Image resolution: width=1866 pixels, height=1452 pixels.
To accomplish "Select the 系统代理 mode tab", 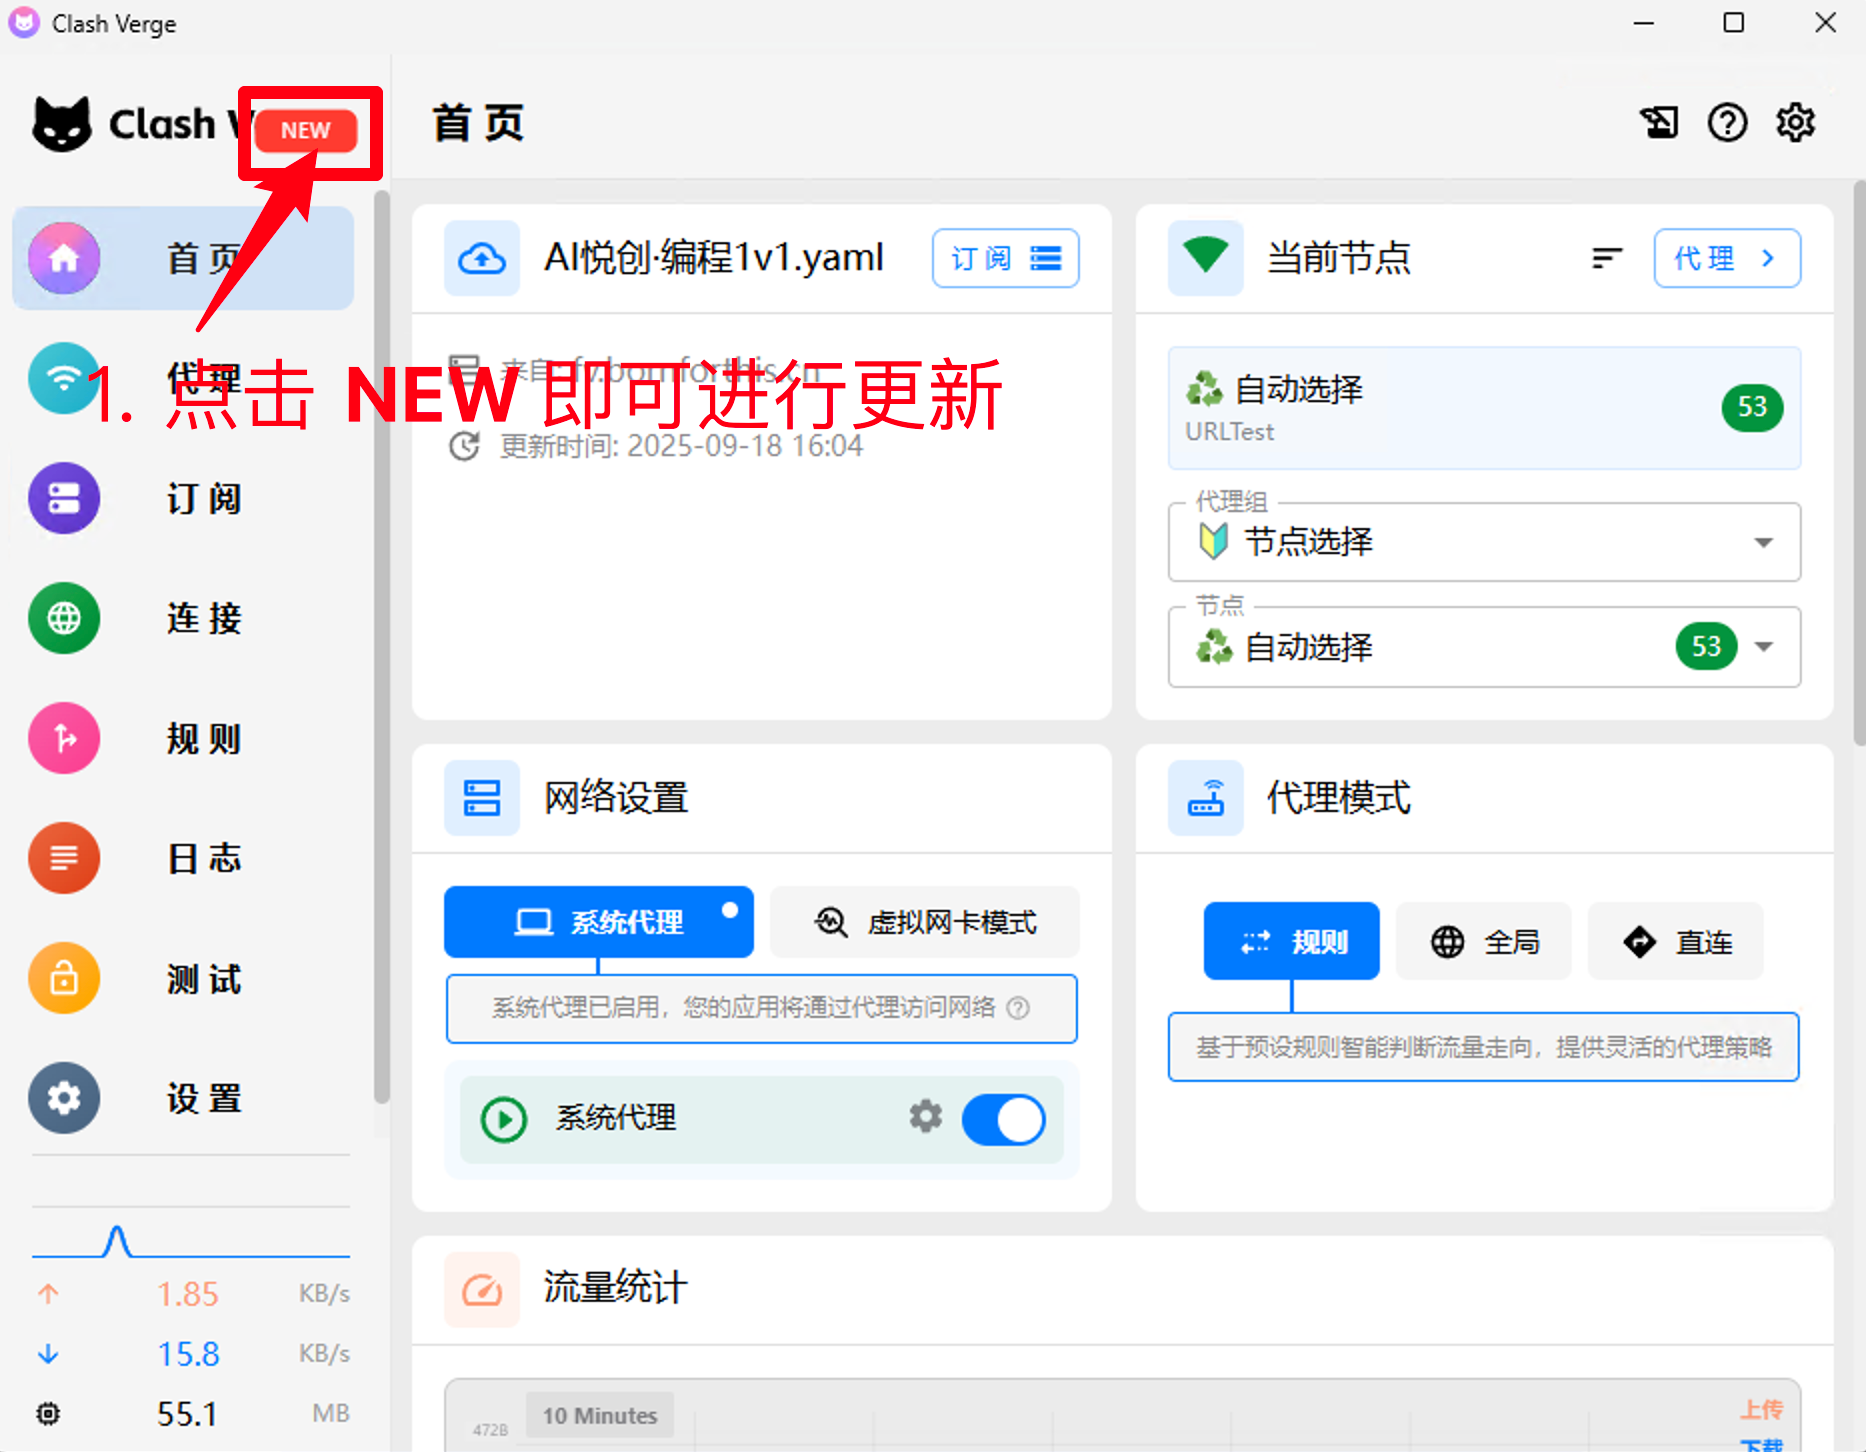I will click(x=599, y=922).
